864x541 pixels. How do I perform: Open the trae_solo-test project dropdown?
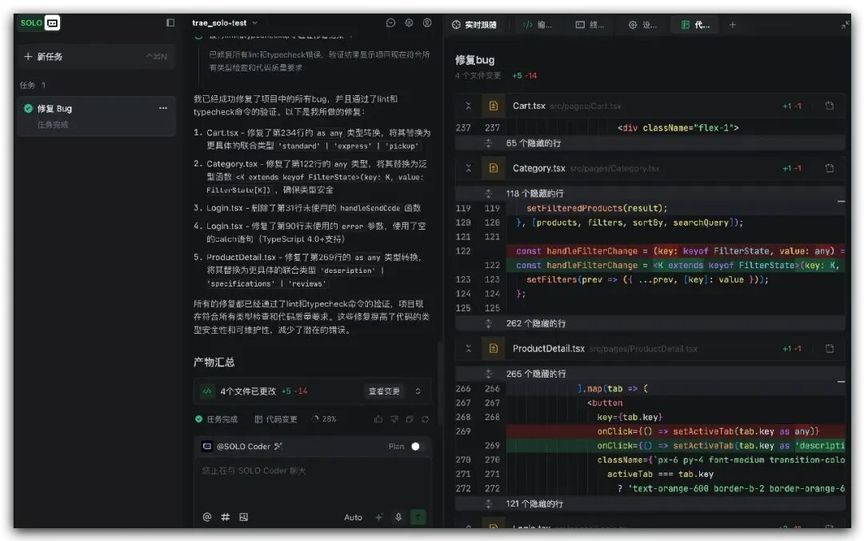225,23
